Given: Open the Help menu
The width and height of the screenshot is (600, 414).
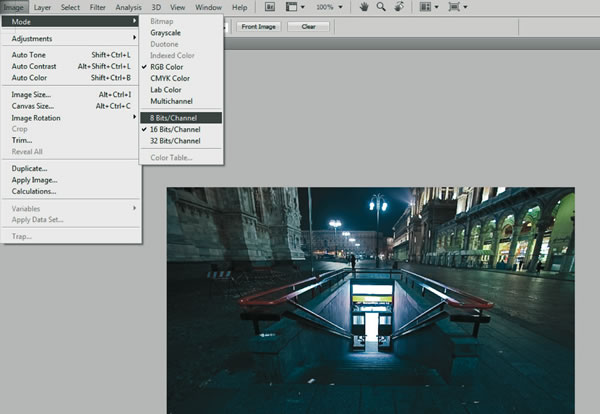Looking at the screenshot, I should coord(240,7).
